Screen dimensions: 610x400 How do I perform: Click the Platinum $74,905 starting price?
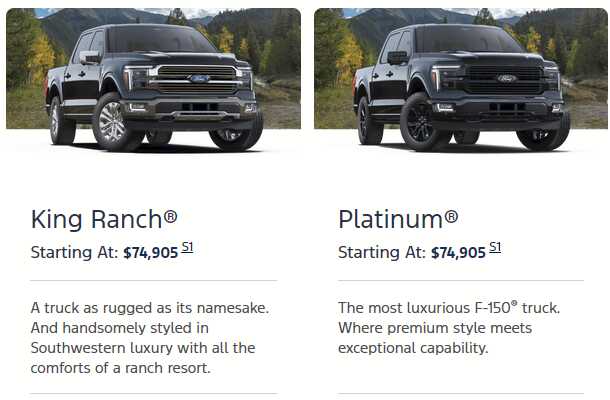pos(458,253)
